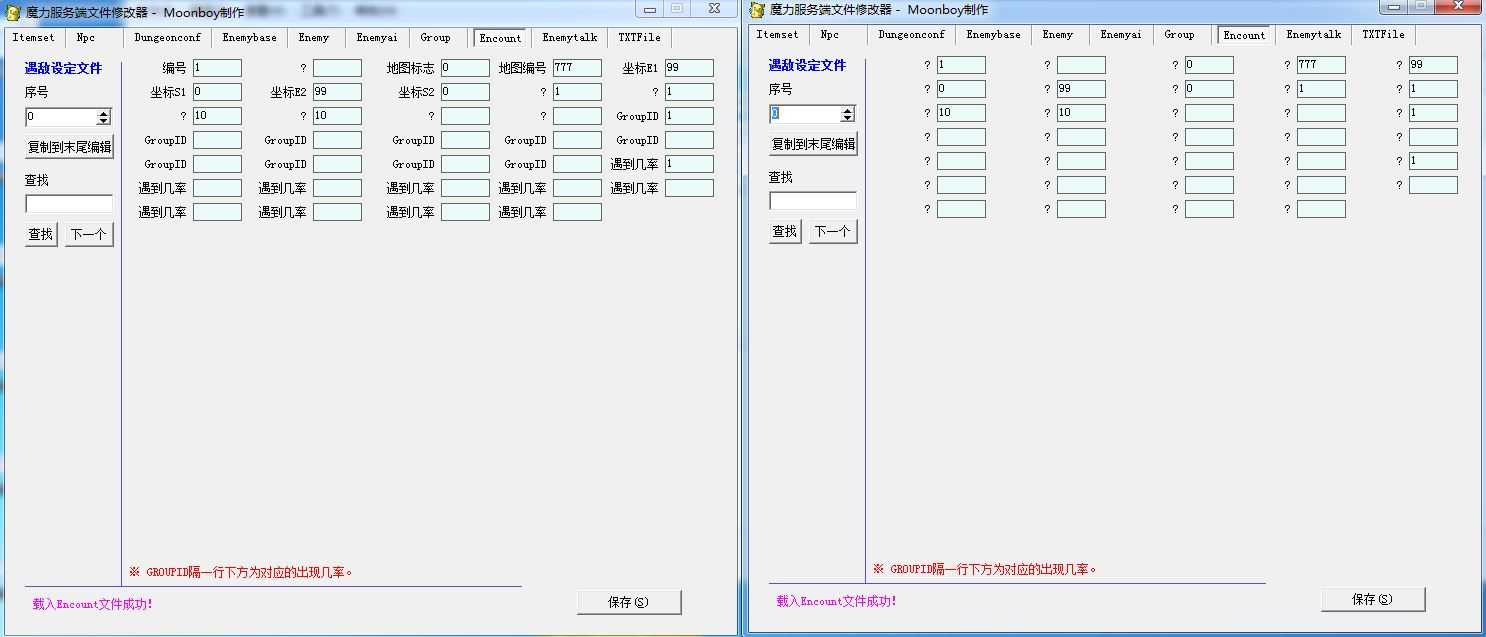This screenshot has width=1486, height=637.
Task: Click 下一个 button in the left window
Action: point(90,234)
